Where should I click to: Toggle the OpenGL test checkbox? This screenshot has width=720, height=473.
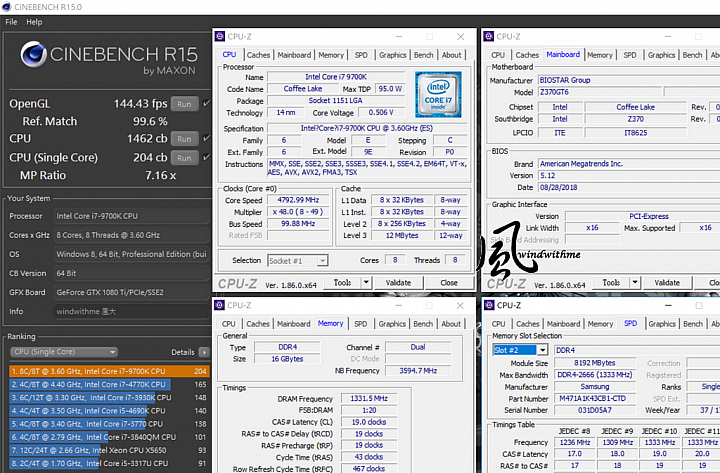(x=206, y=104)
